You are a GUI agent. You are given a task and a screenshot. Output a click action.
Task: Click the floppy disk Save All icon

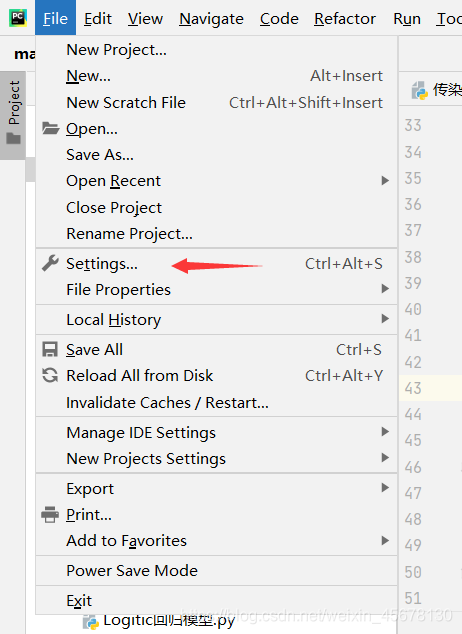(50, 349)
